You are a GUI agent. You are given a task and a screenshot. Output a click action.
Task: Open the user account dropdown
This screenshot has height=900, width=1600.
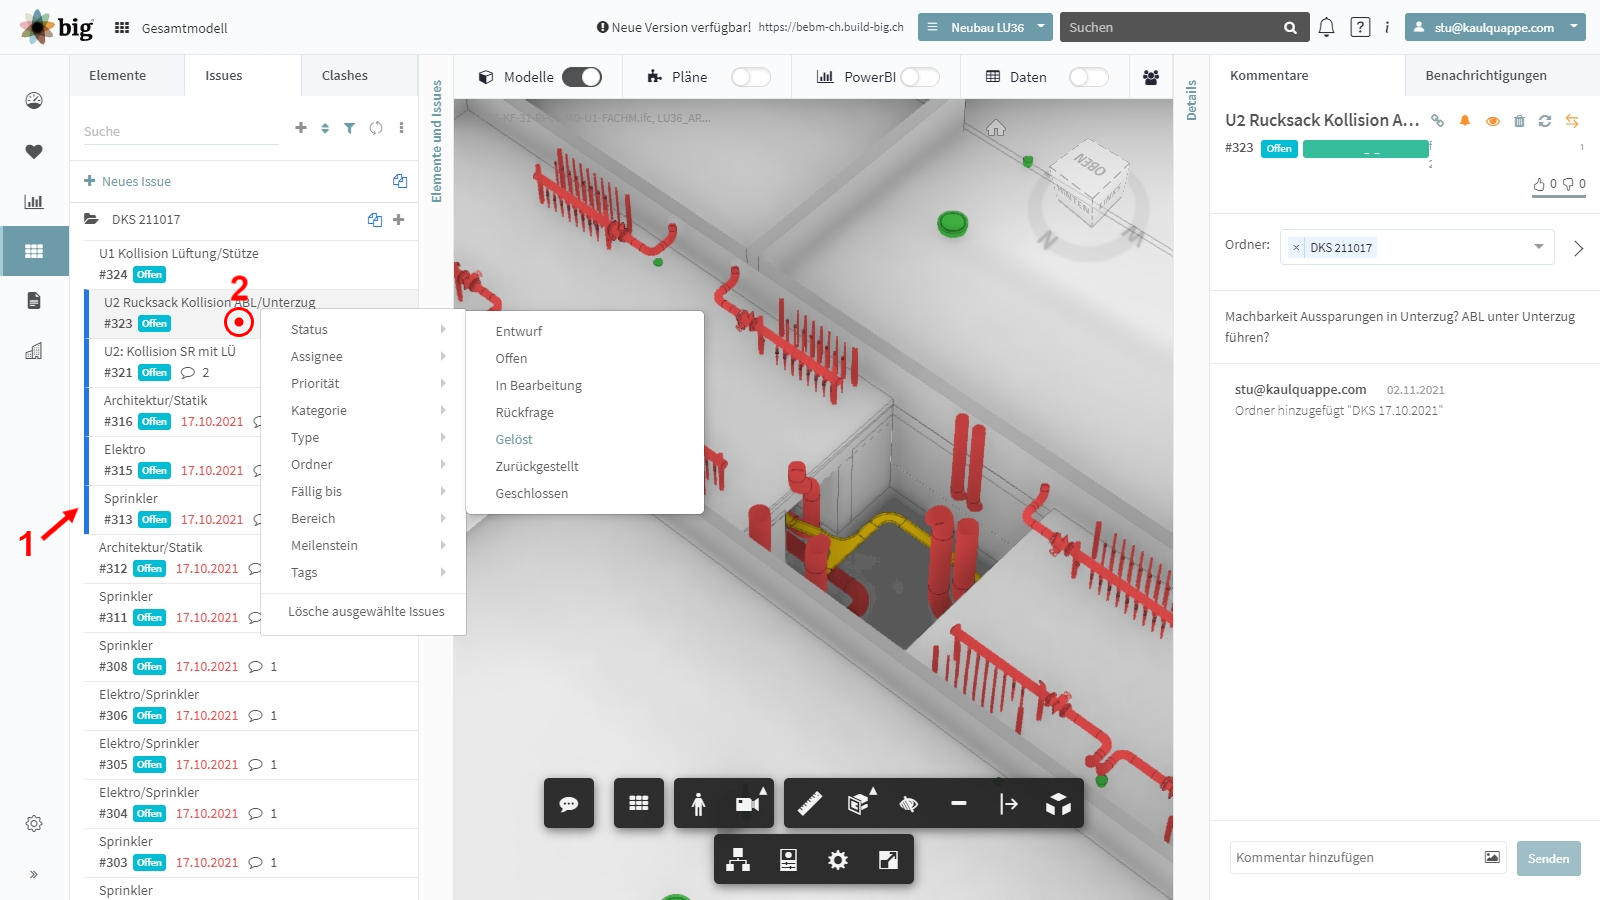click(x=1495, y=27)
